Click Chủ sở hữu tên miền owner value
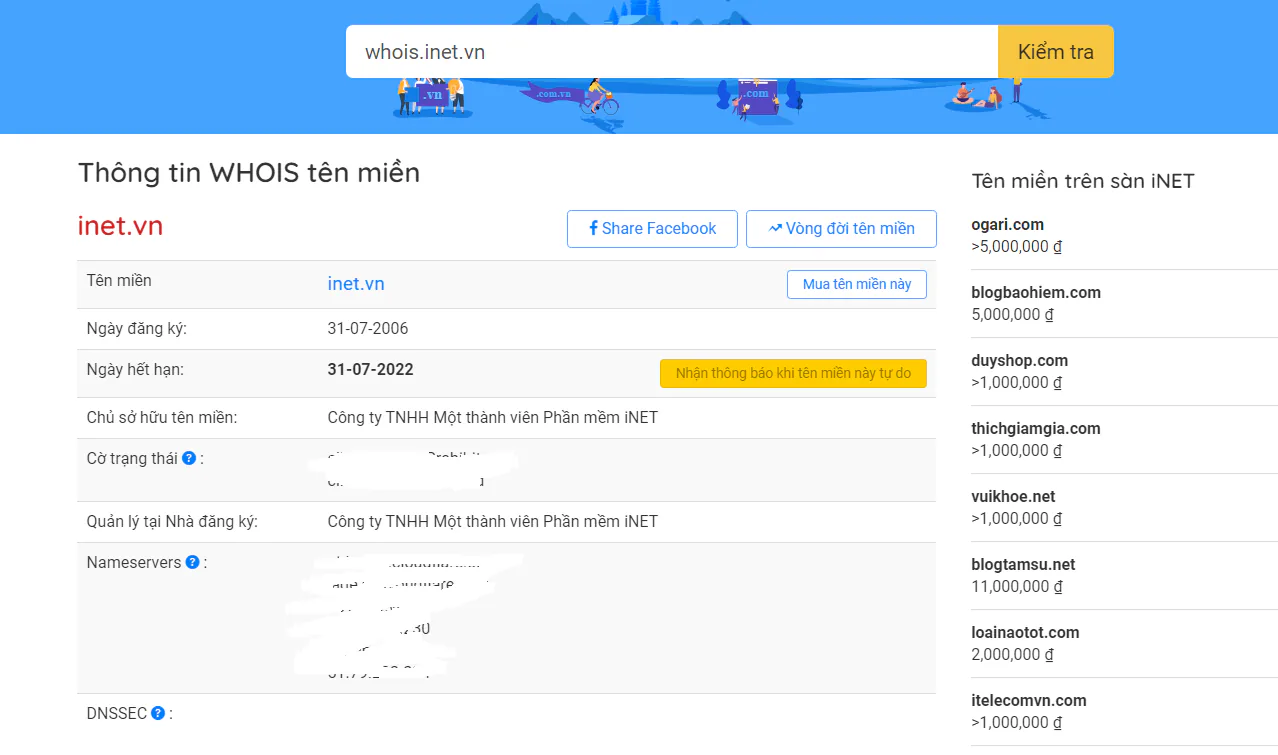The width and height of the screenshot is (1278, 755). [493, 418]
